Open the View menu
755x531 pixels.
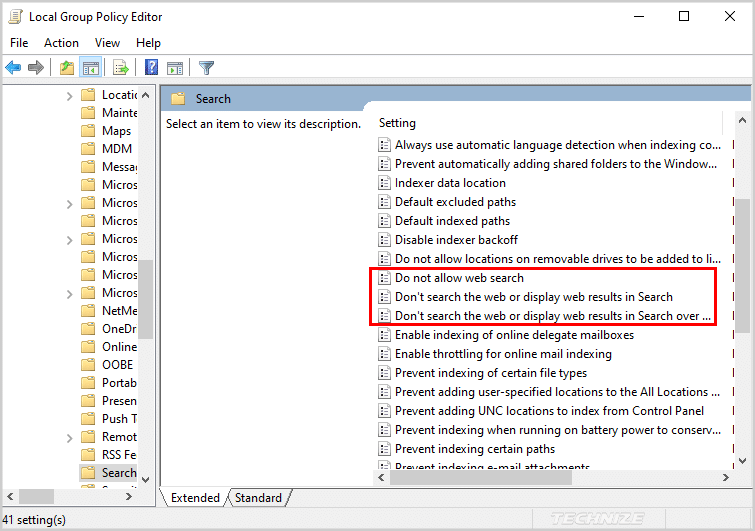coord(107,43)
